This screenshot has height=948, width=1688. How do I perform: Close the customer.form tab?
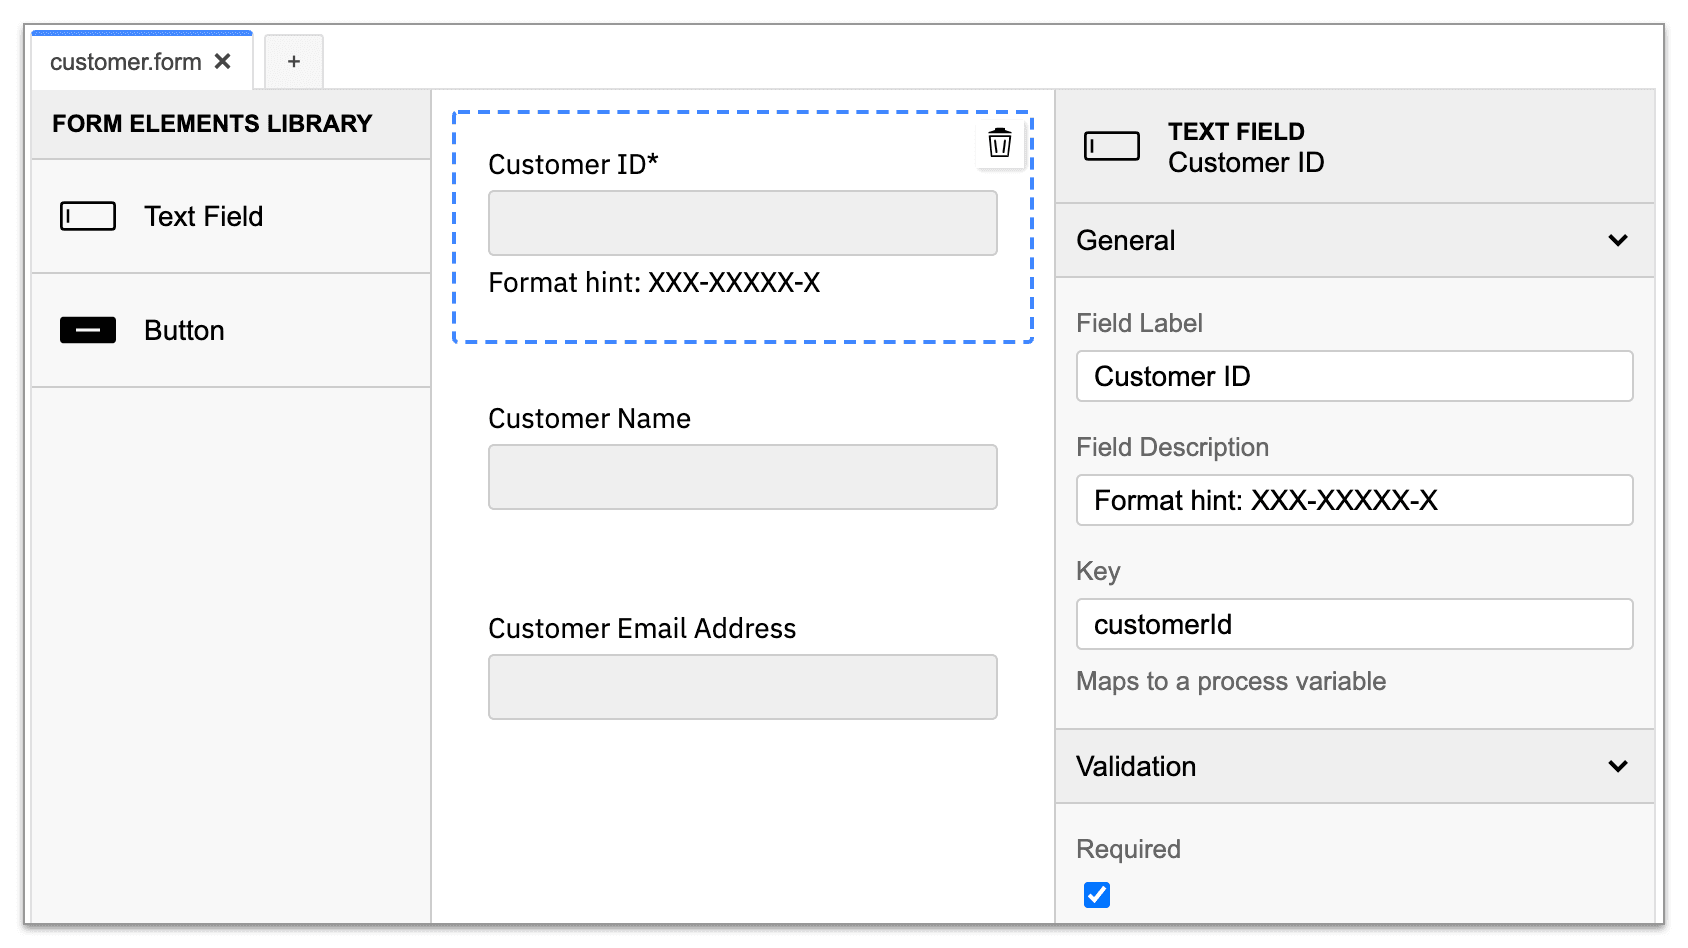223,61
